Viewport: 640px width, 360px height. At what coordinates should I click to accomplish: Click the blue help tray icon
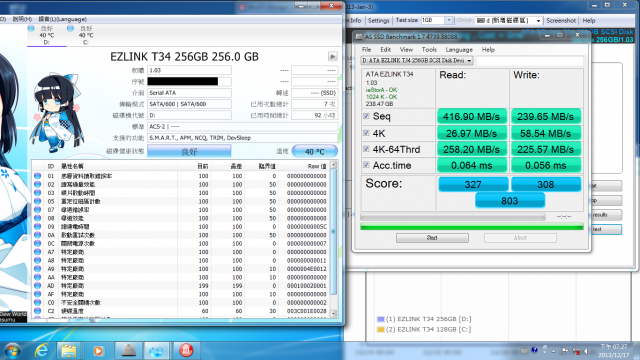coord(534,350)
